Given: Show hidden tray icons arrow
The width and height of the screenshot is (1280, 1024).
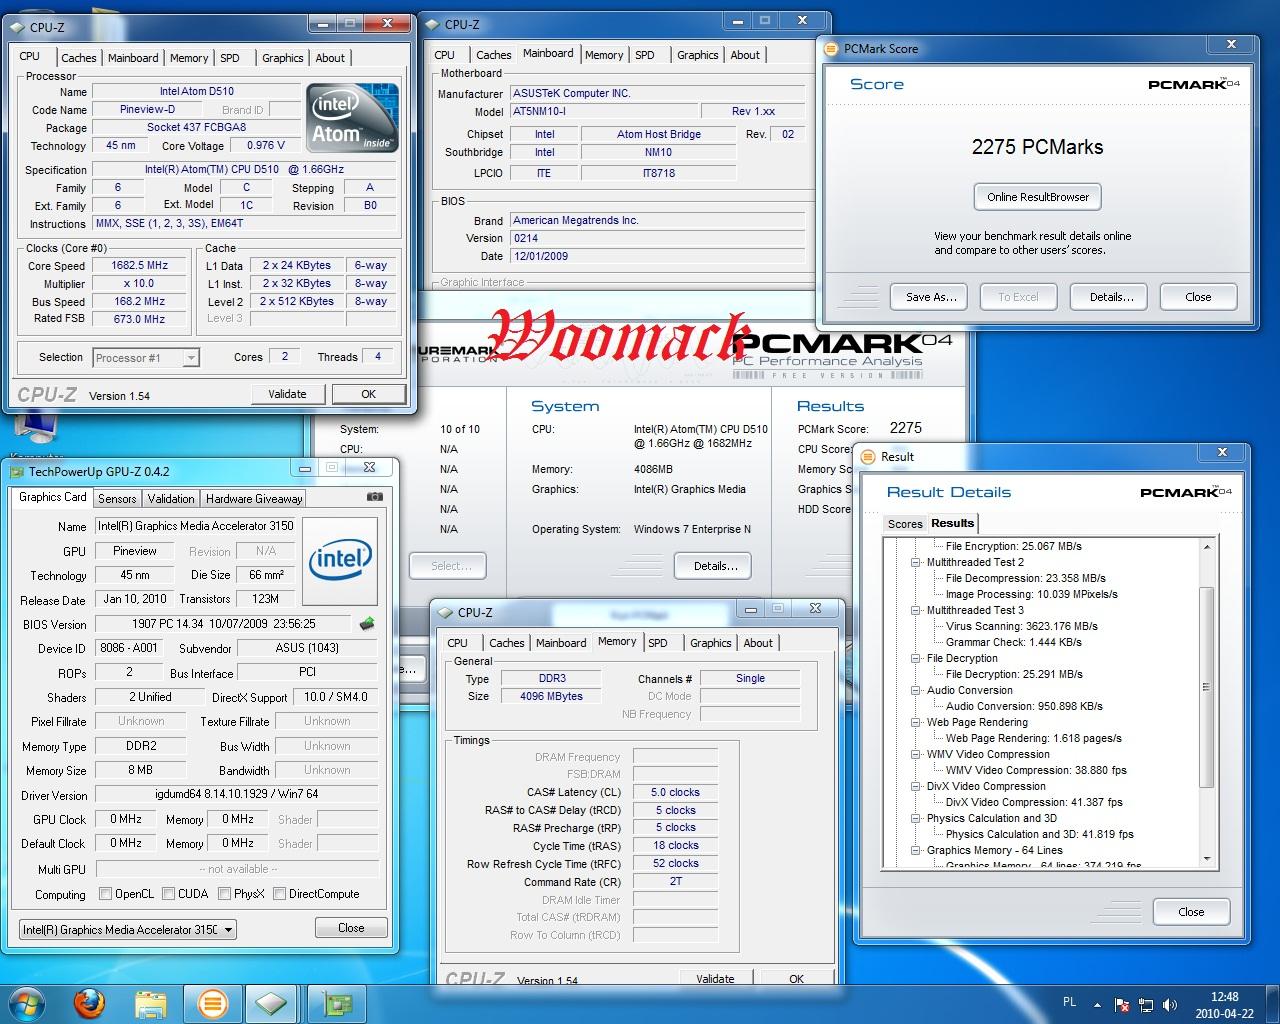Looking at the screenshot, I should tap(1099, 1004).
